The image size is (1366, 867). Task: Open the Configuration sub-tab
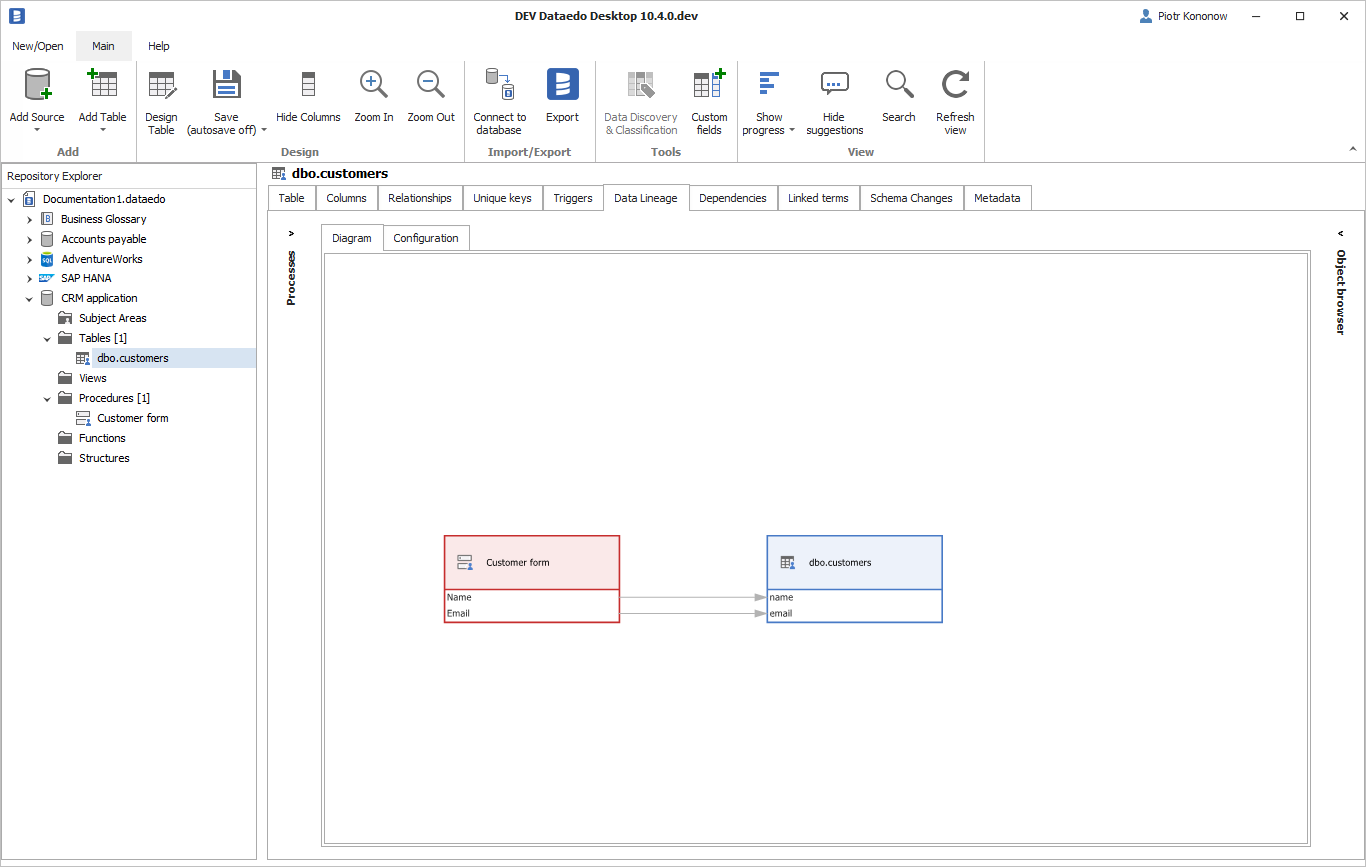tap(426, 238)
